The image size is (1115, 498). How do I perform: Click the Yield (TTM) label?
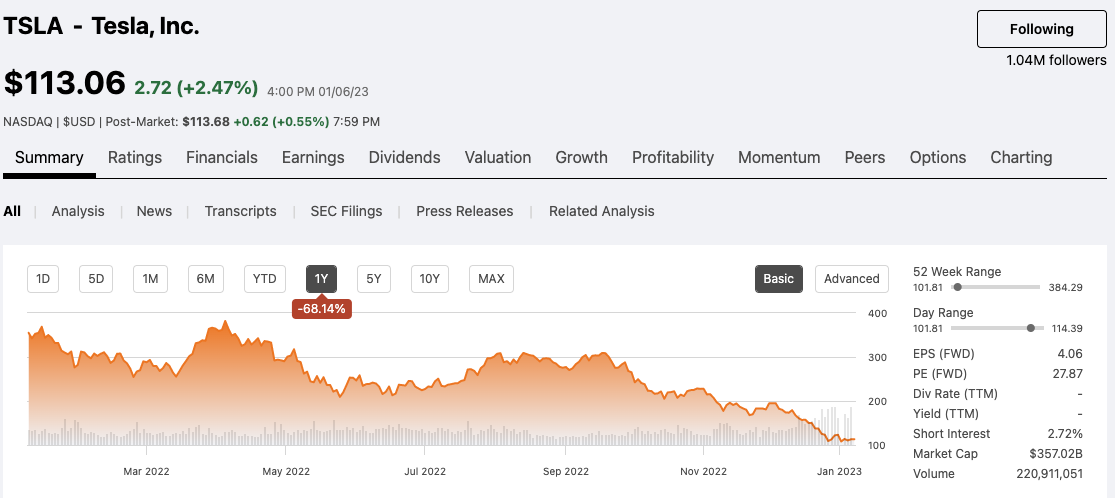[x=946, y=413]
